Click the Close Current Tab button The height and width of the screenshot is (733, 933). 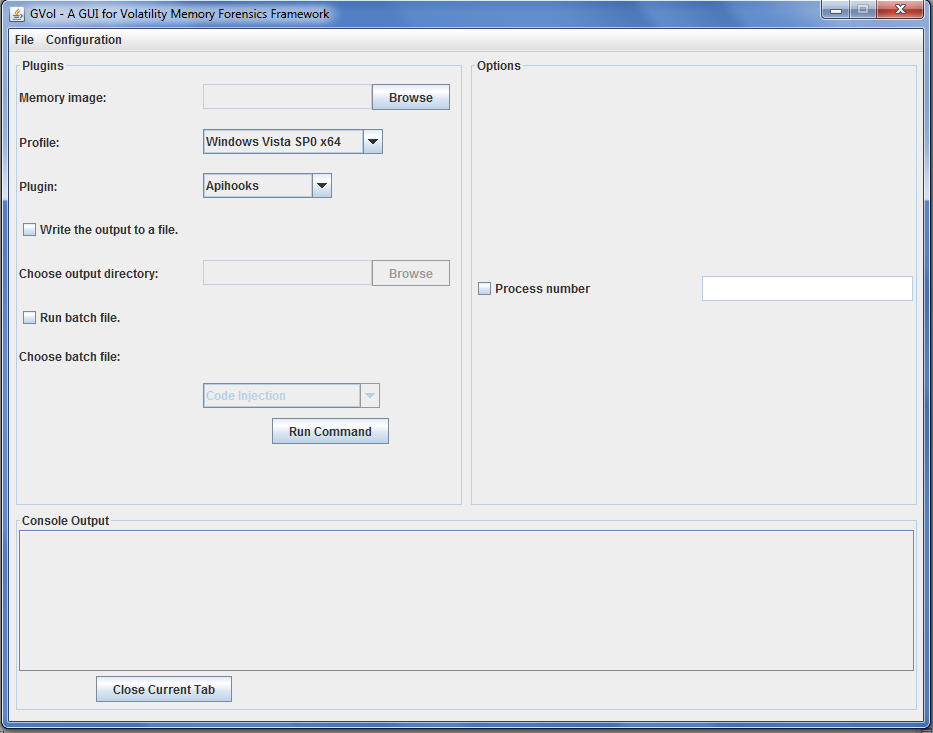pyautogui.click(x=164, y=690)
